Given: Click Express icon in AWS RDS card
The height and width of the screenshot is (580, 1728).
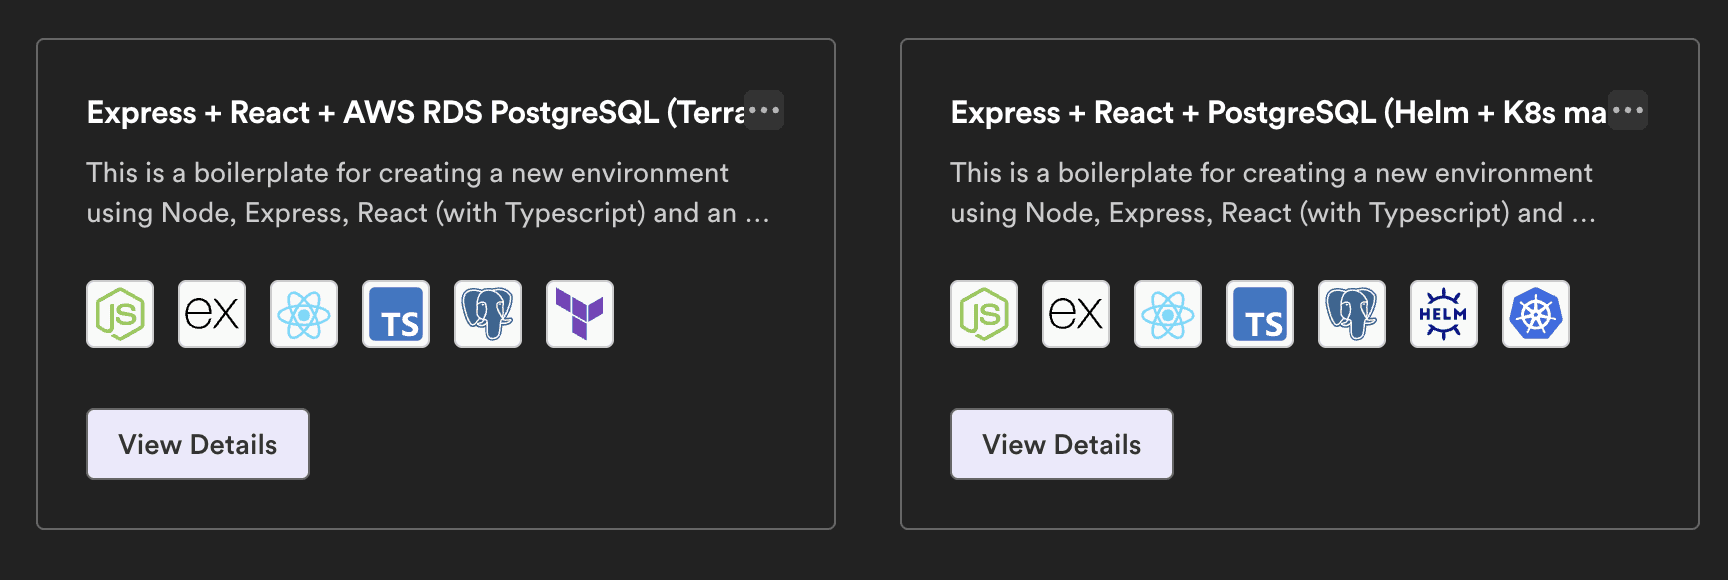Looking at the screenshot, I should click(x=212, y=314).
